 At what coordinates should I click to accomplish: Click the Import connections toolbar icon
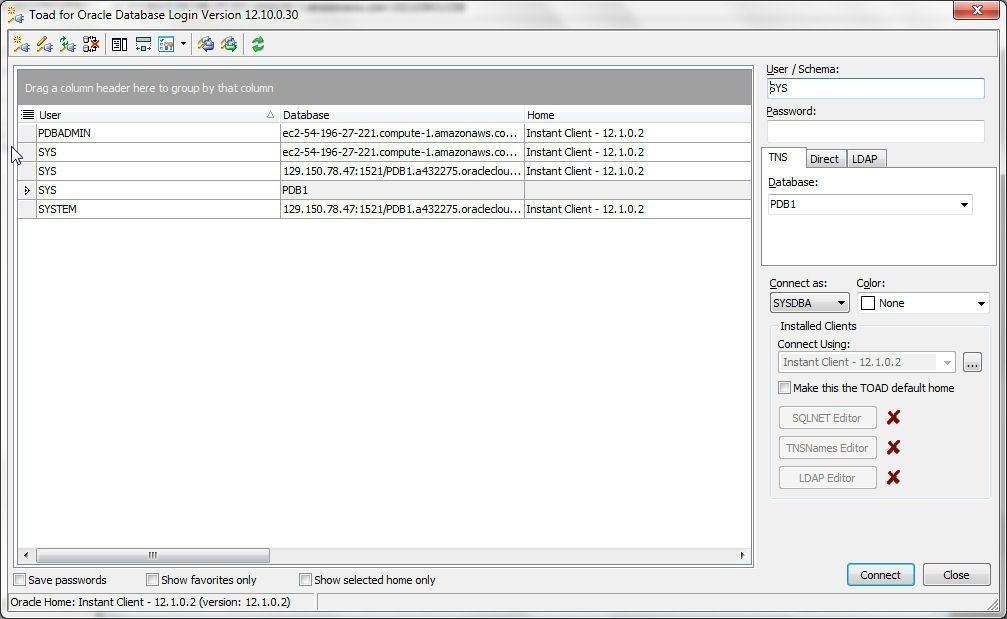tap(206, 44)
